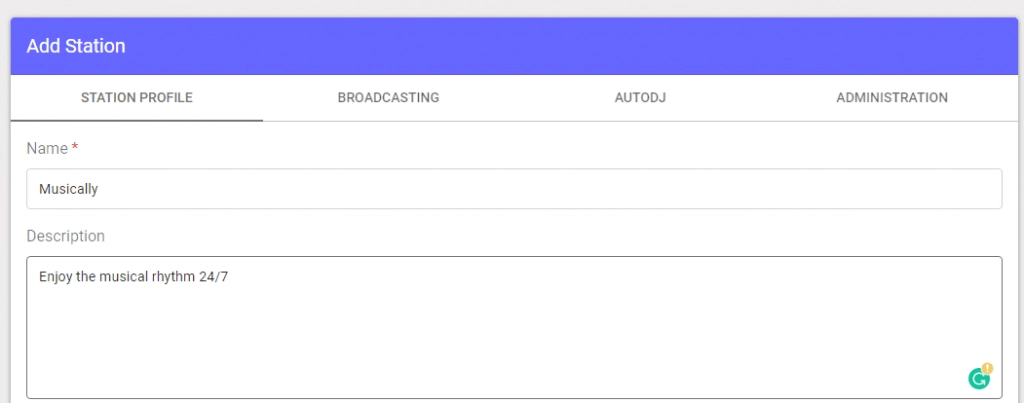Go to the Administration tab
The width and height of the screenshot is (1024, 403).
(x=891, y=98)
